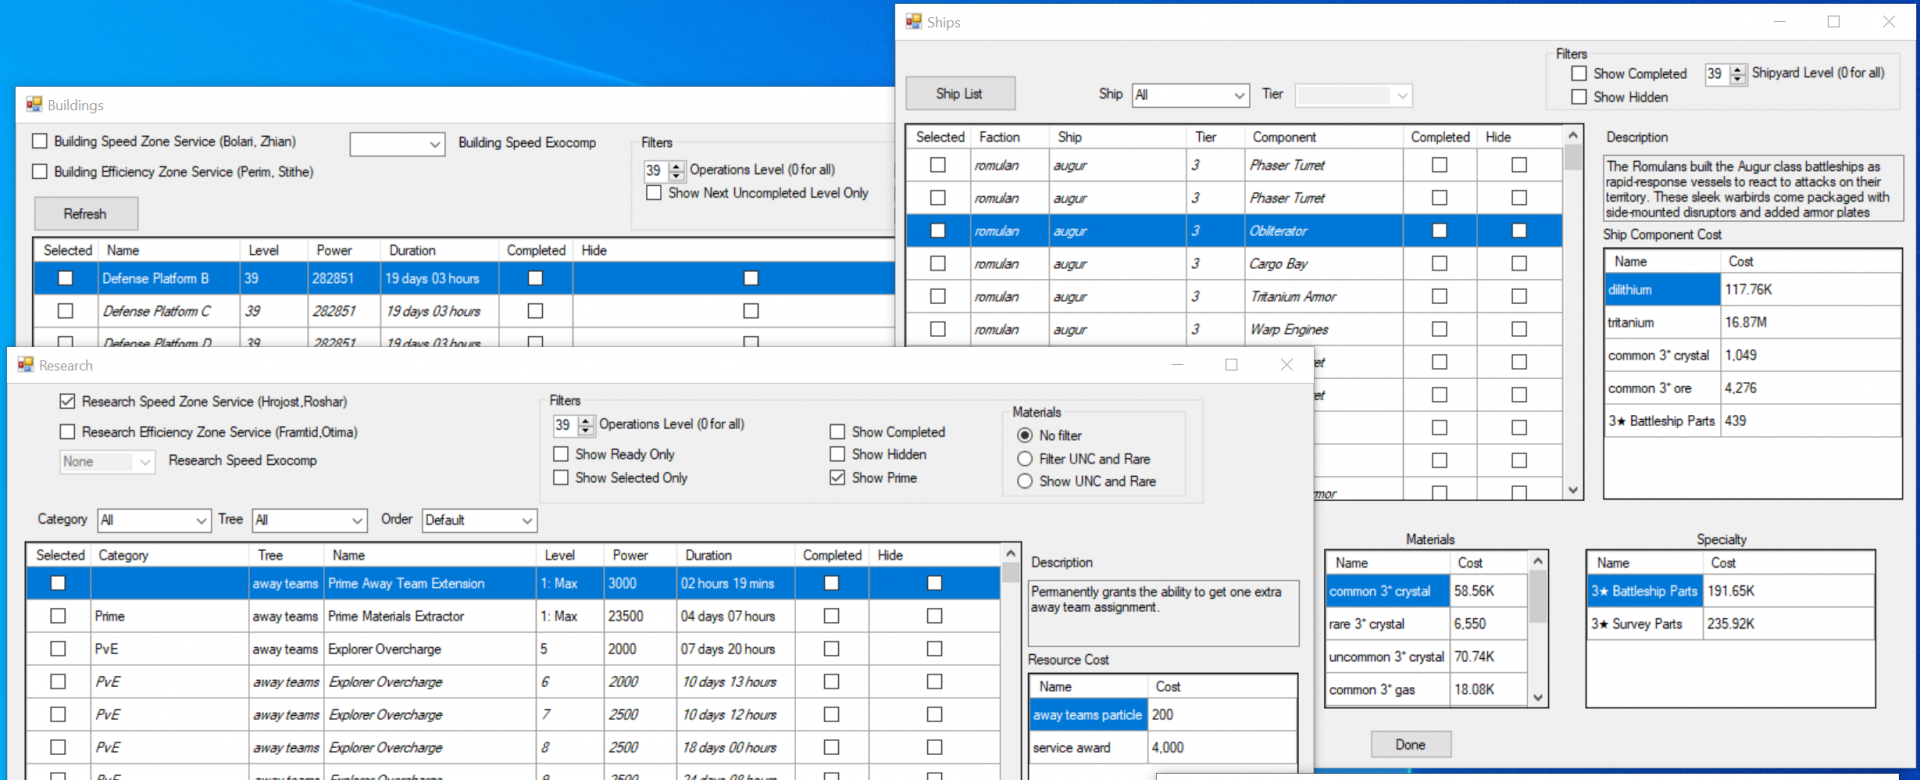Click the Buildings window title icon
This screenshot has width=1920, height=780.
tap(34, 105)
